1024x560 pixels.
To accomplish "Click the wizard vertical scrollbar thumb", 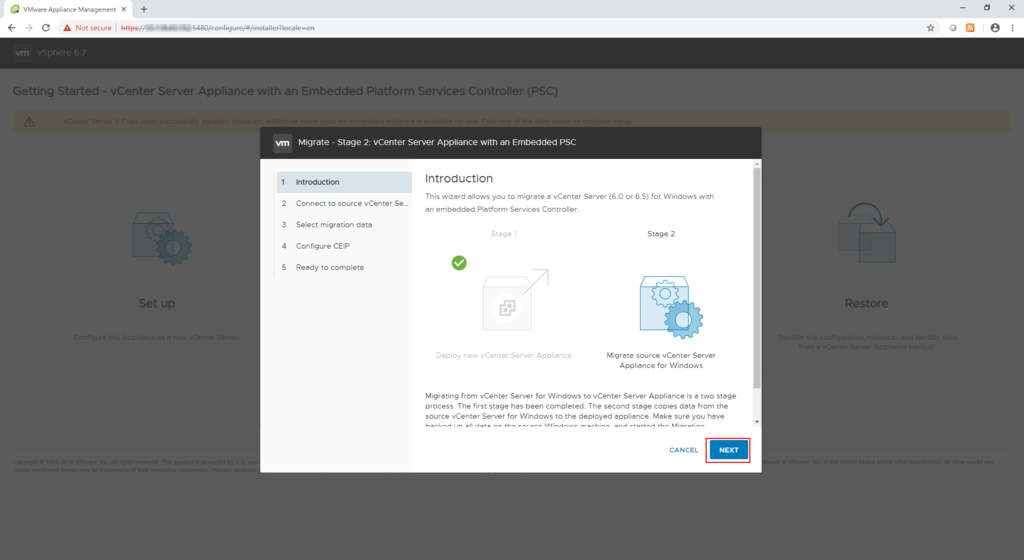I will click(x=757, y=278).
